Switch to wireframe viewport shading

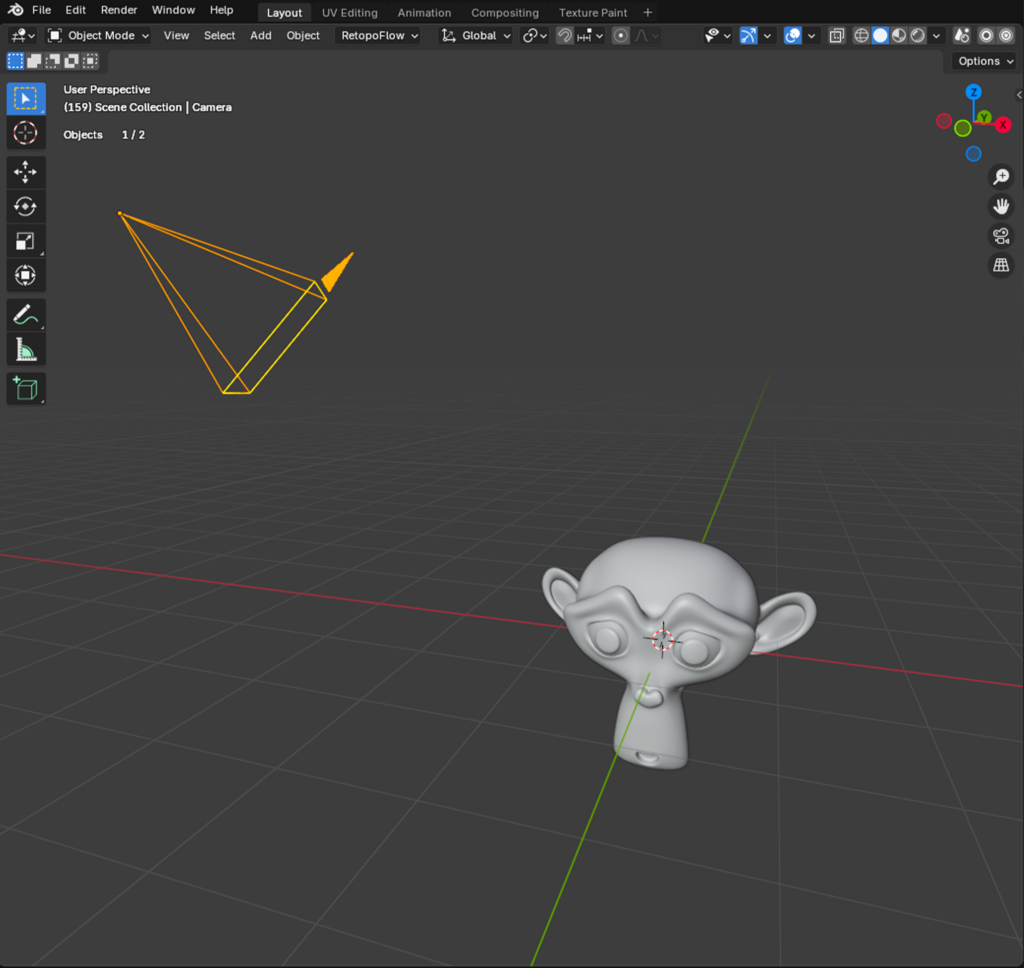(861, 36)
